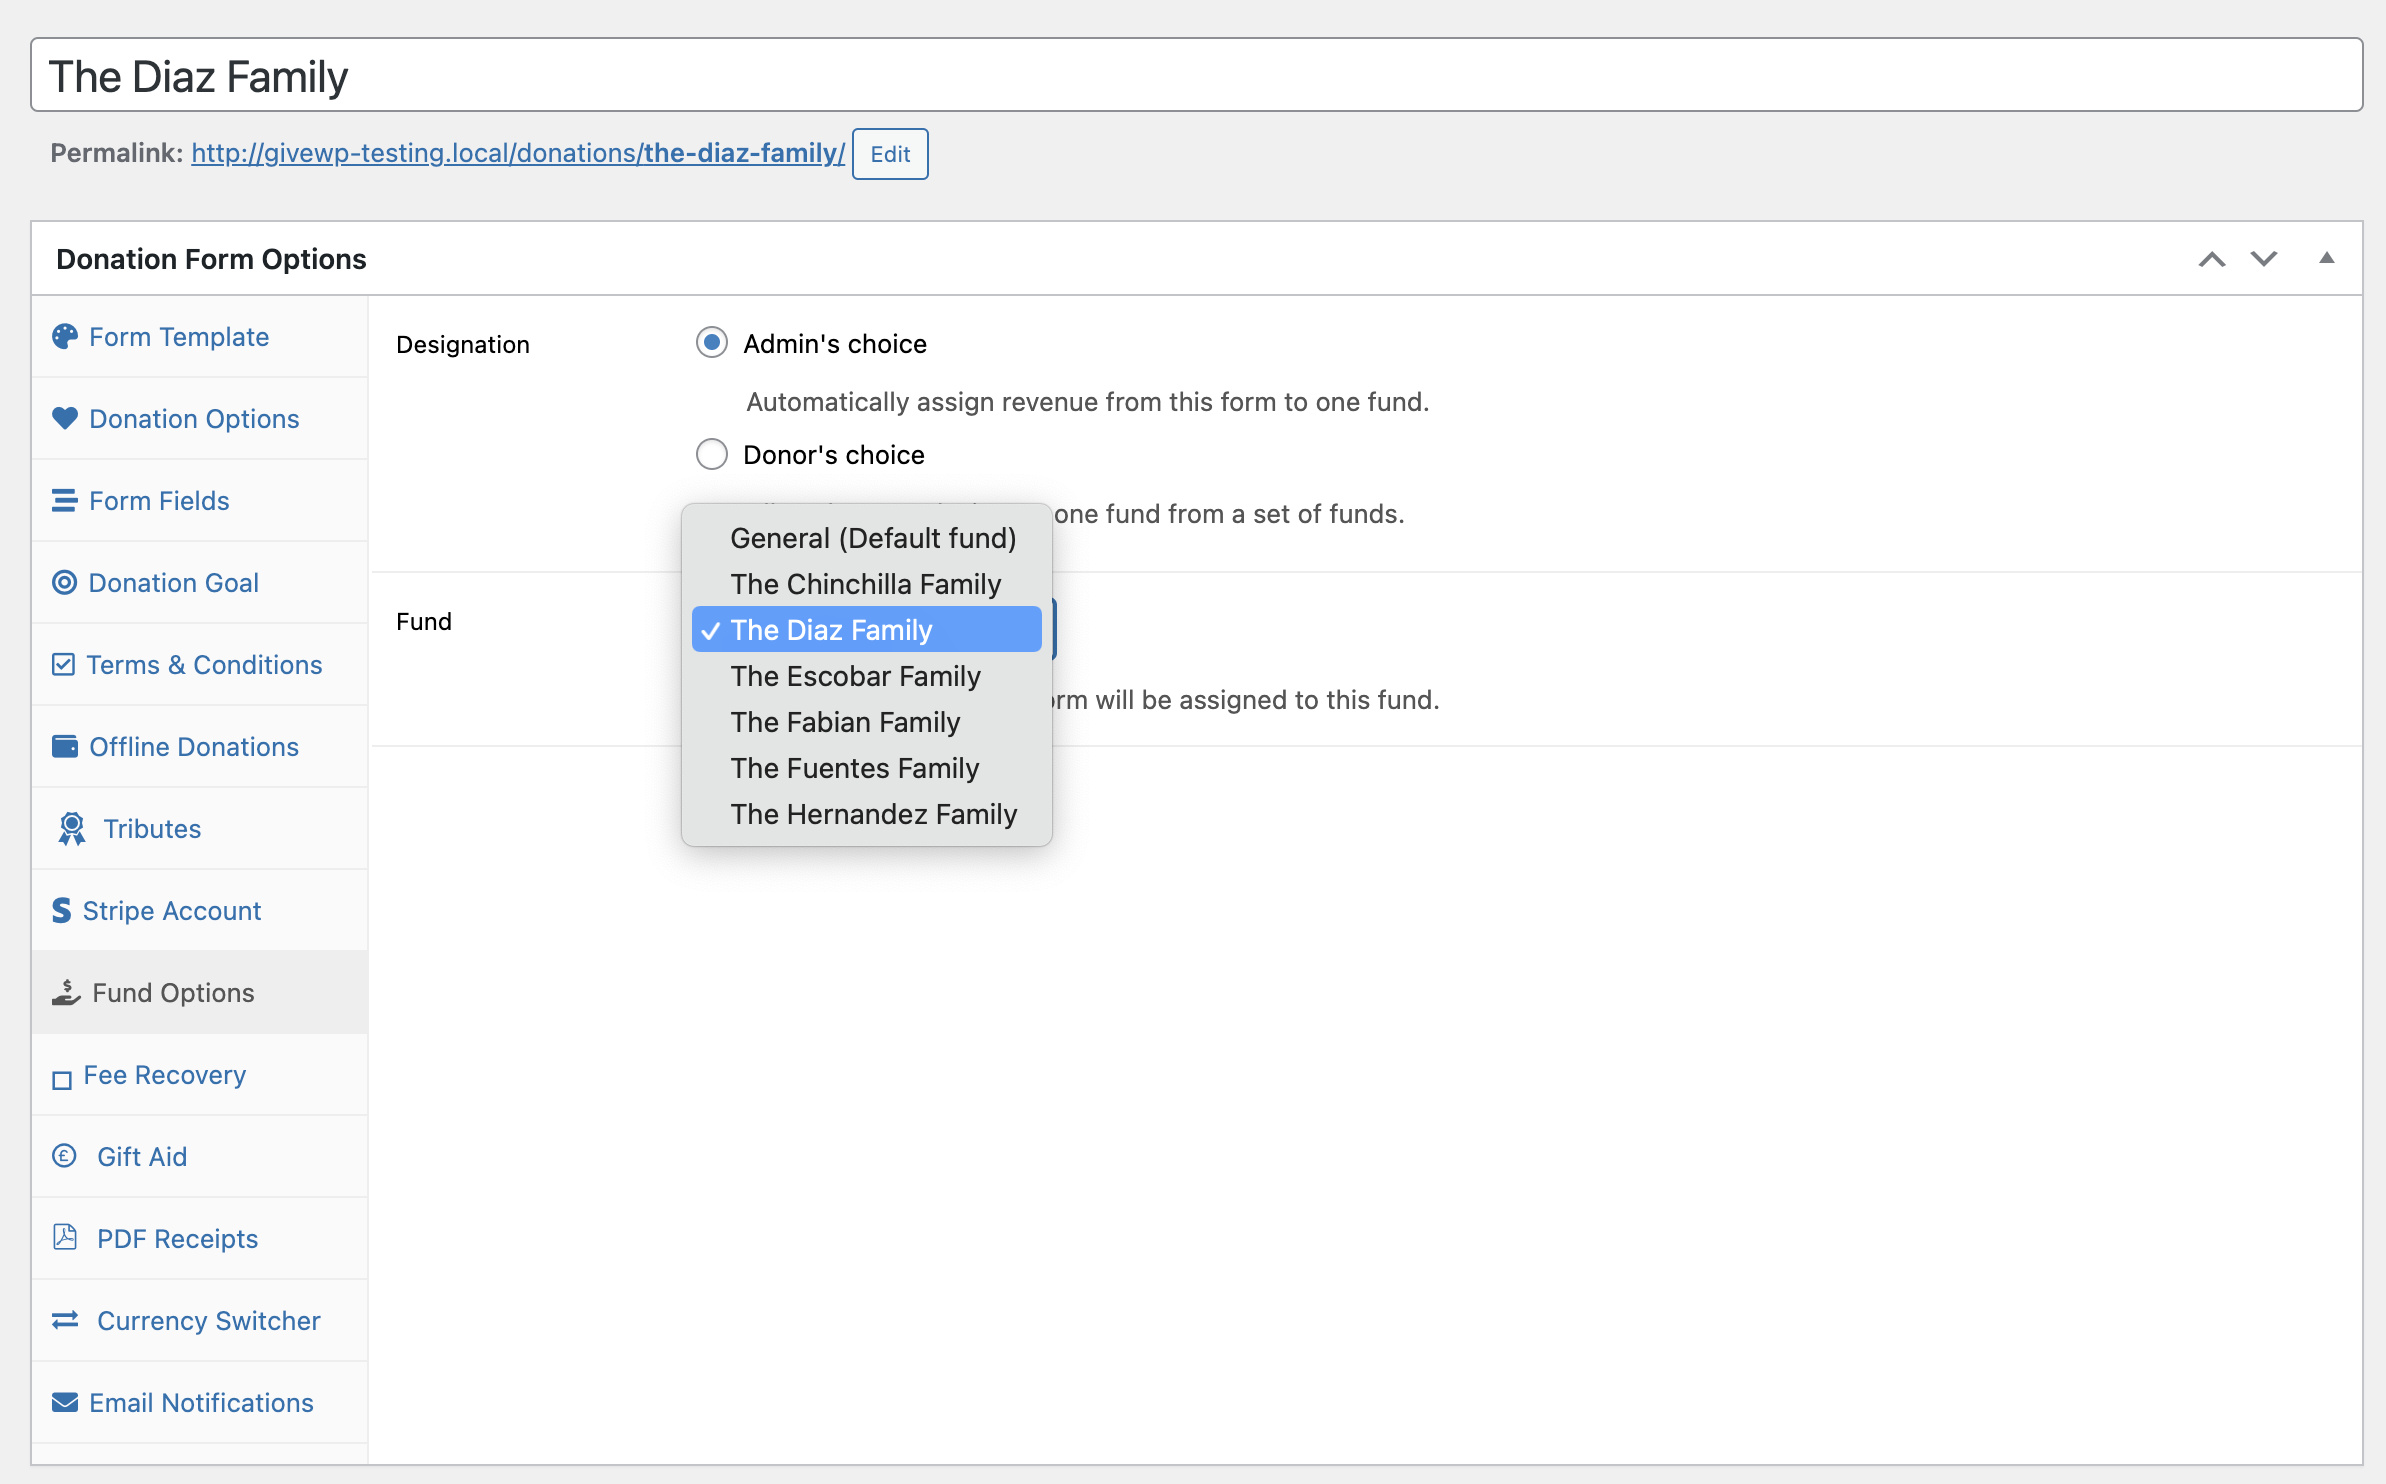
Task: Go to the Stripe Account tab
Action: coord(200,911)
